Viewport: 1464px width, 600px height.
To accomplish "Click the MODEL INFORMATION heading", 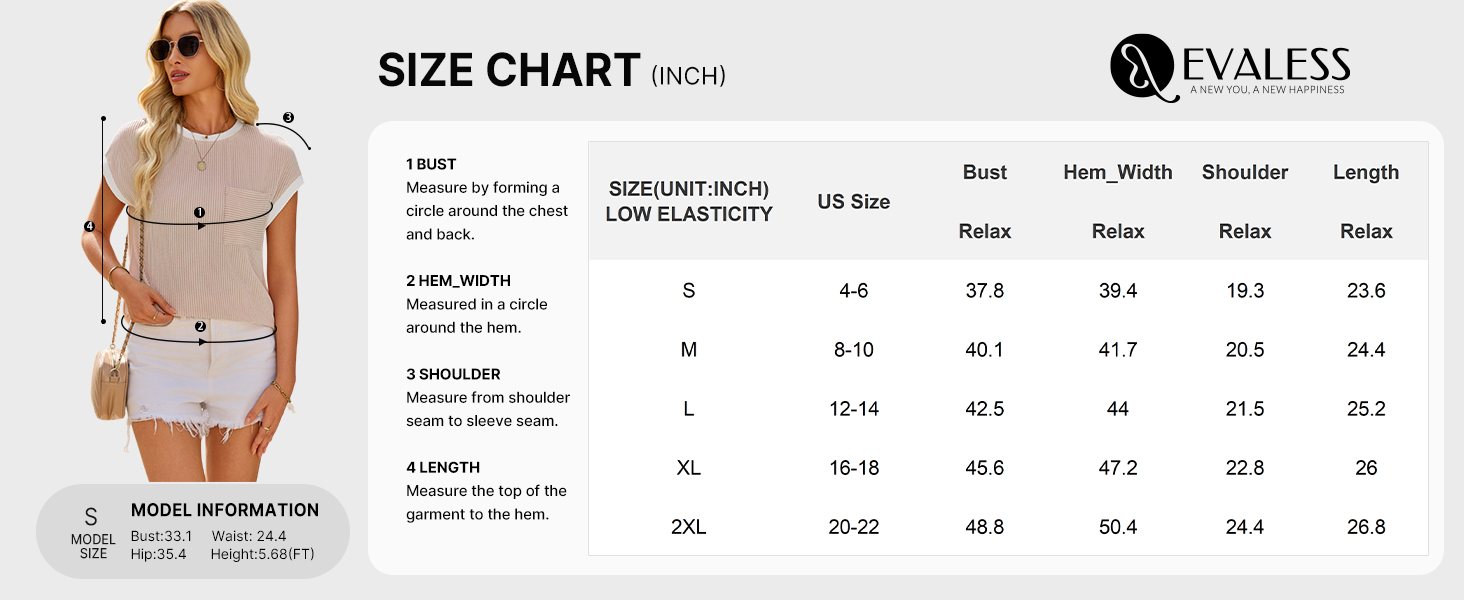I will (225, 510).
